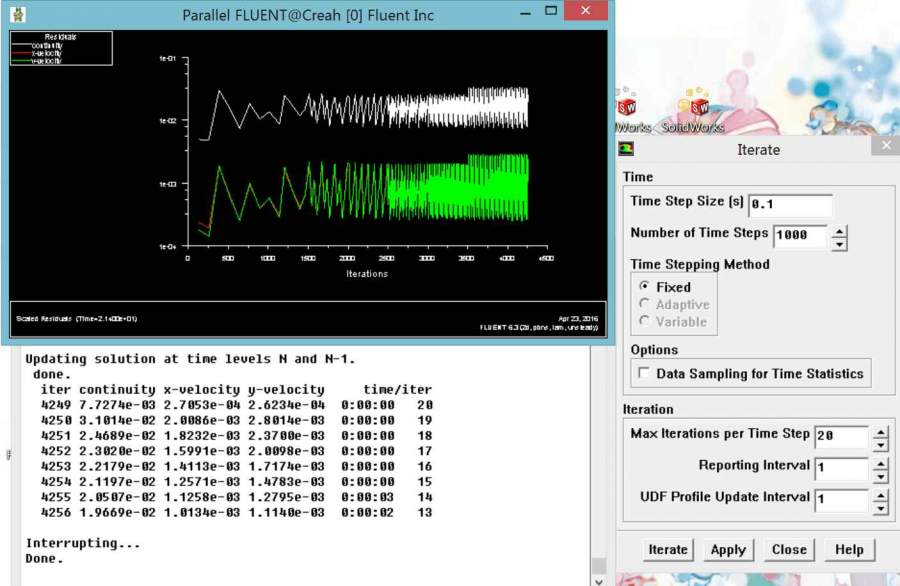Click the Residuals legend box
This screenshot has height=586, width=900.
tap(61, 48)
